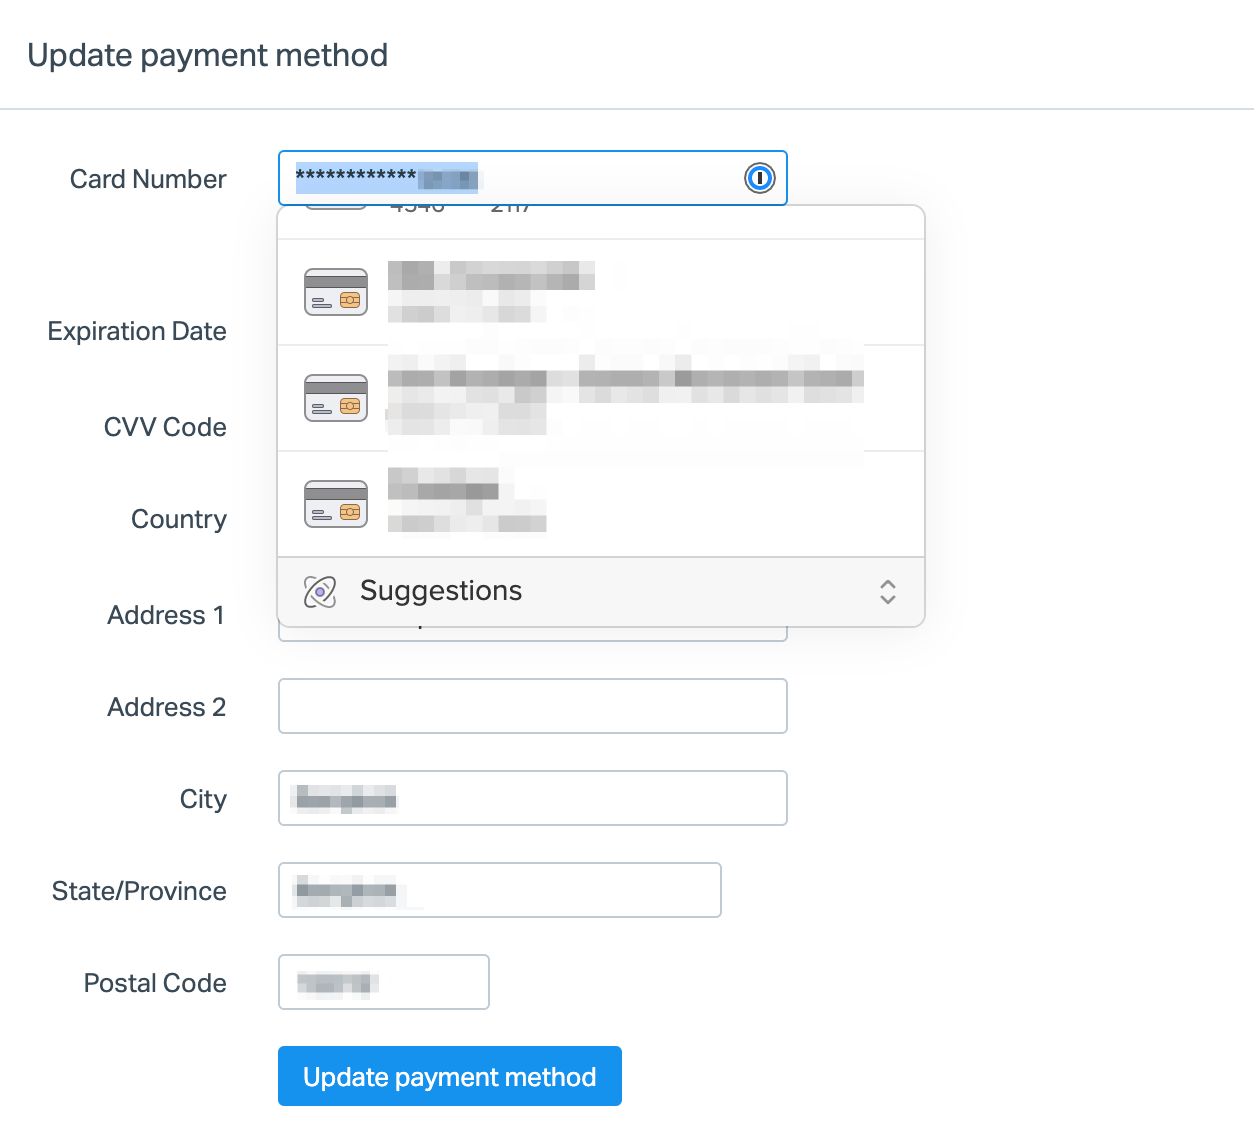The height and width of the screenshot is (1128, 1254).
Task: Click the top fully visible credit card icon
Action: click(336, 292)
